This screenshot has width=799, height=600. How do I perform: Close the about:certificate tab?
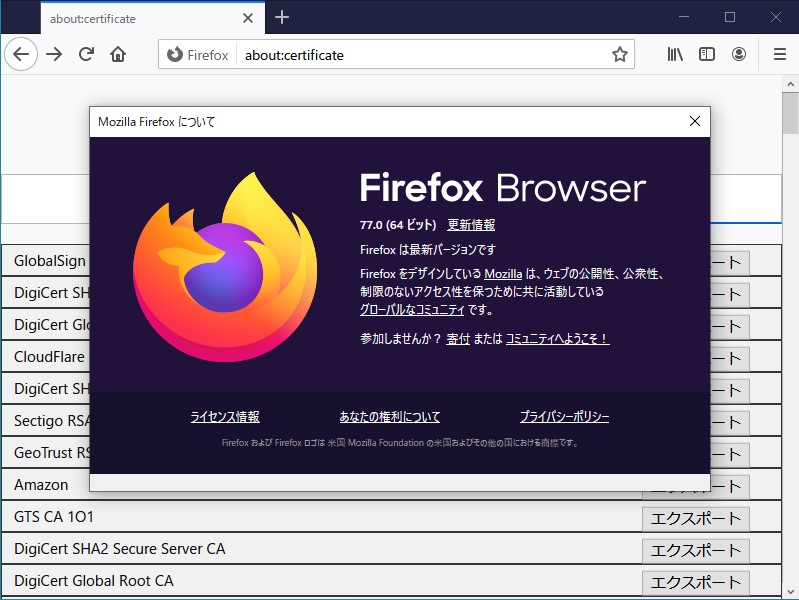pyautogui.click(x=248, y=18)
